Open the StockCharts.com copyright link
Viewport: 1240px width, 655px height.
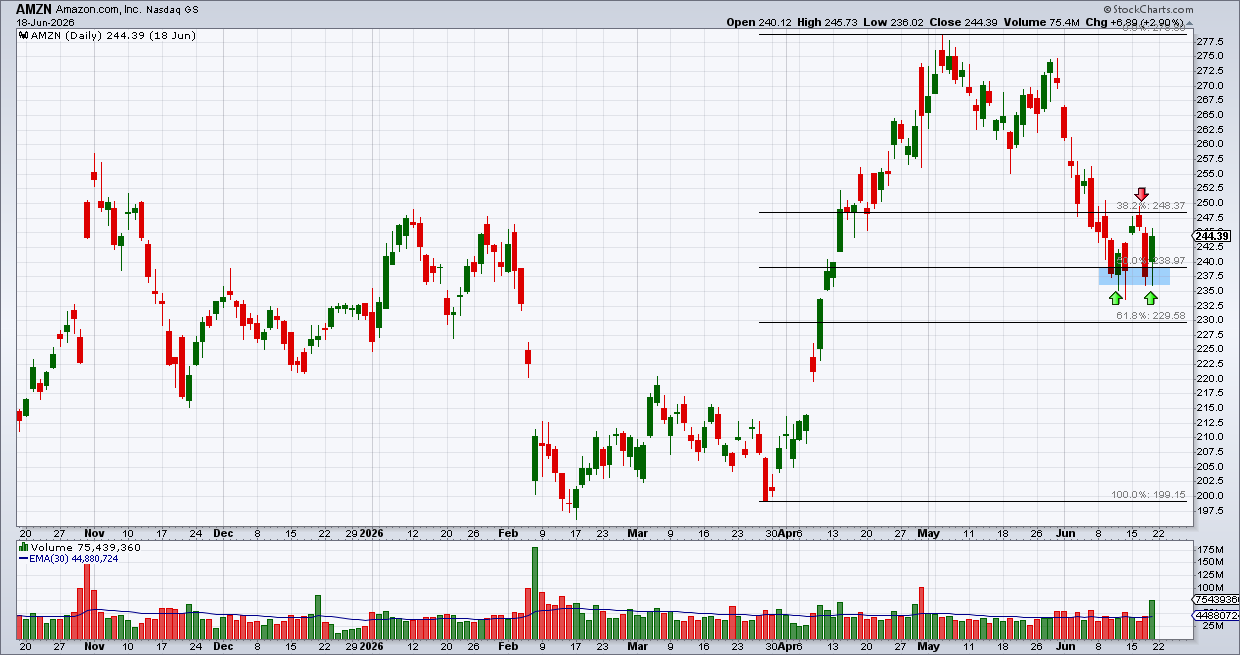(1150, 8)
